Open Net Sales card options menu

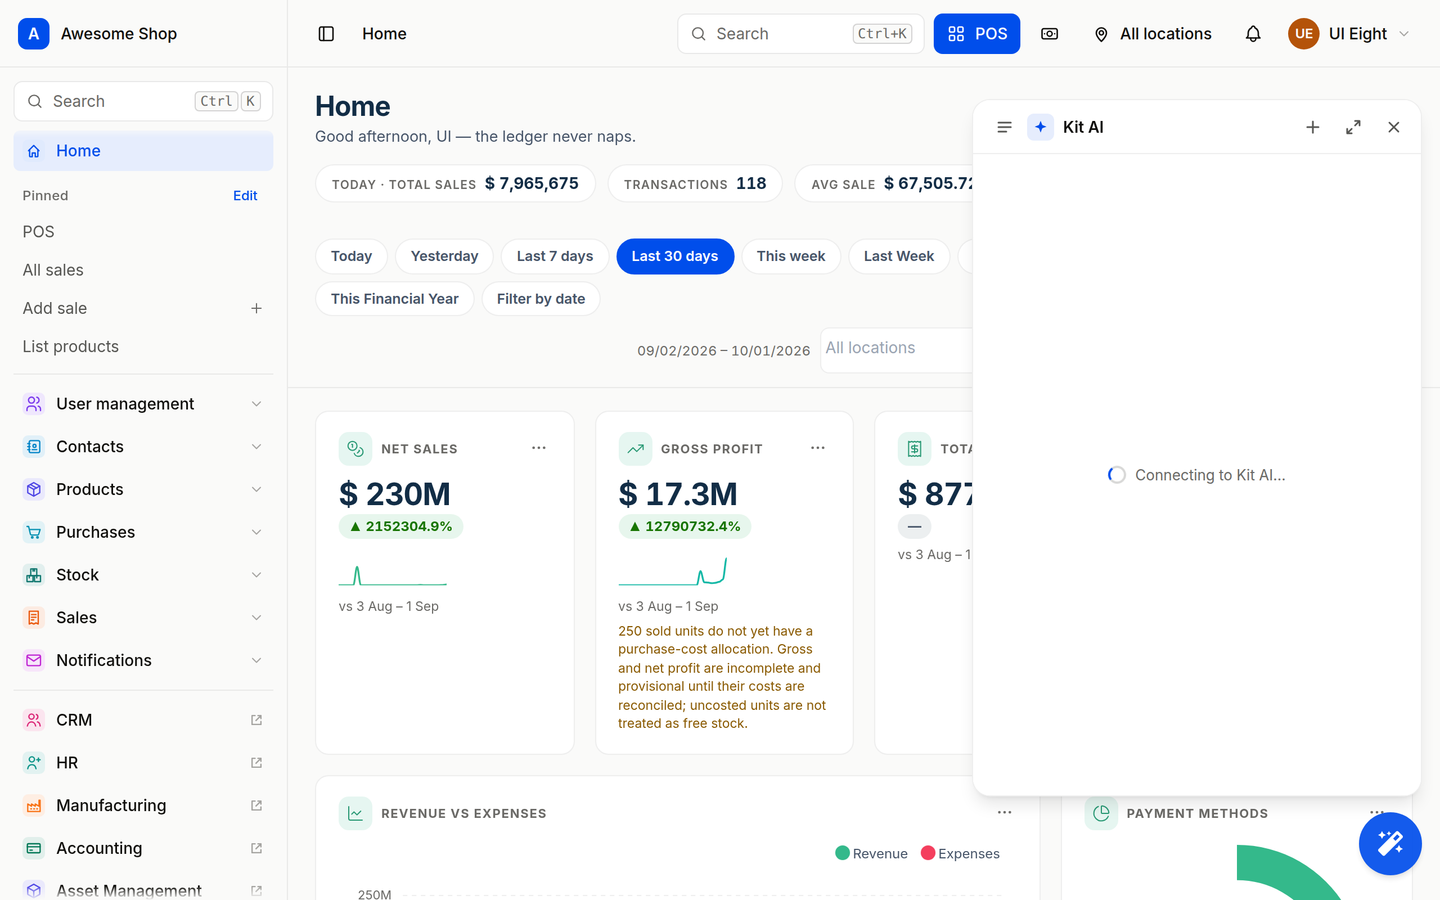point(539,448)
